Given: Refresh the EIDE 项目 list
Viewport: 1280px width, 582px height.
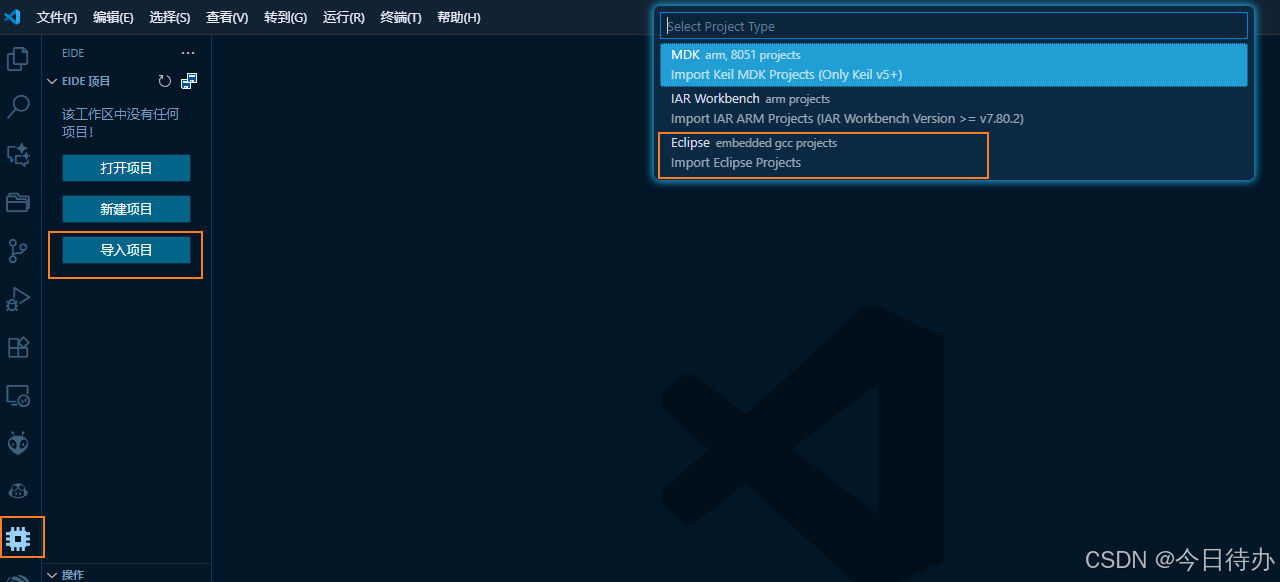Looking at the screenshot, I should point(165,81).
